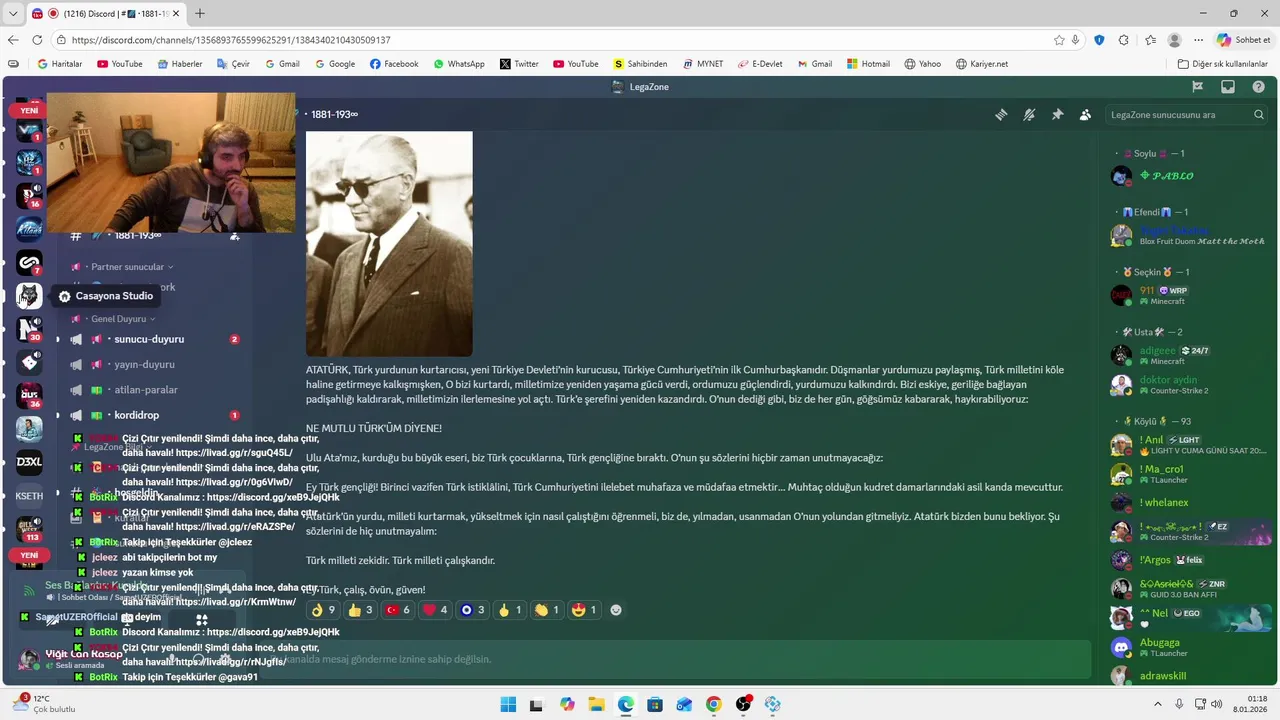Open member ! whelanex's profile
Image resolution: width=1280 pixels, height=720 pixels.
(1192, 503)
